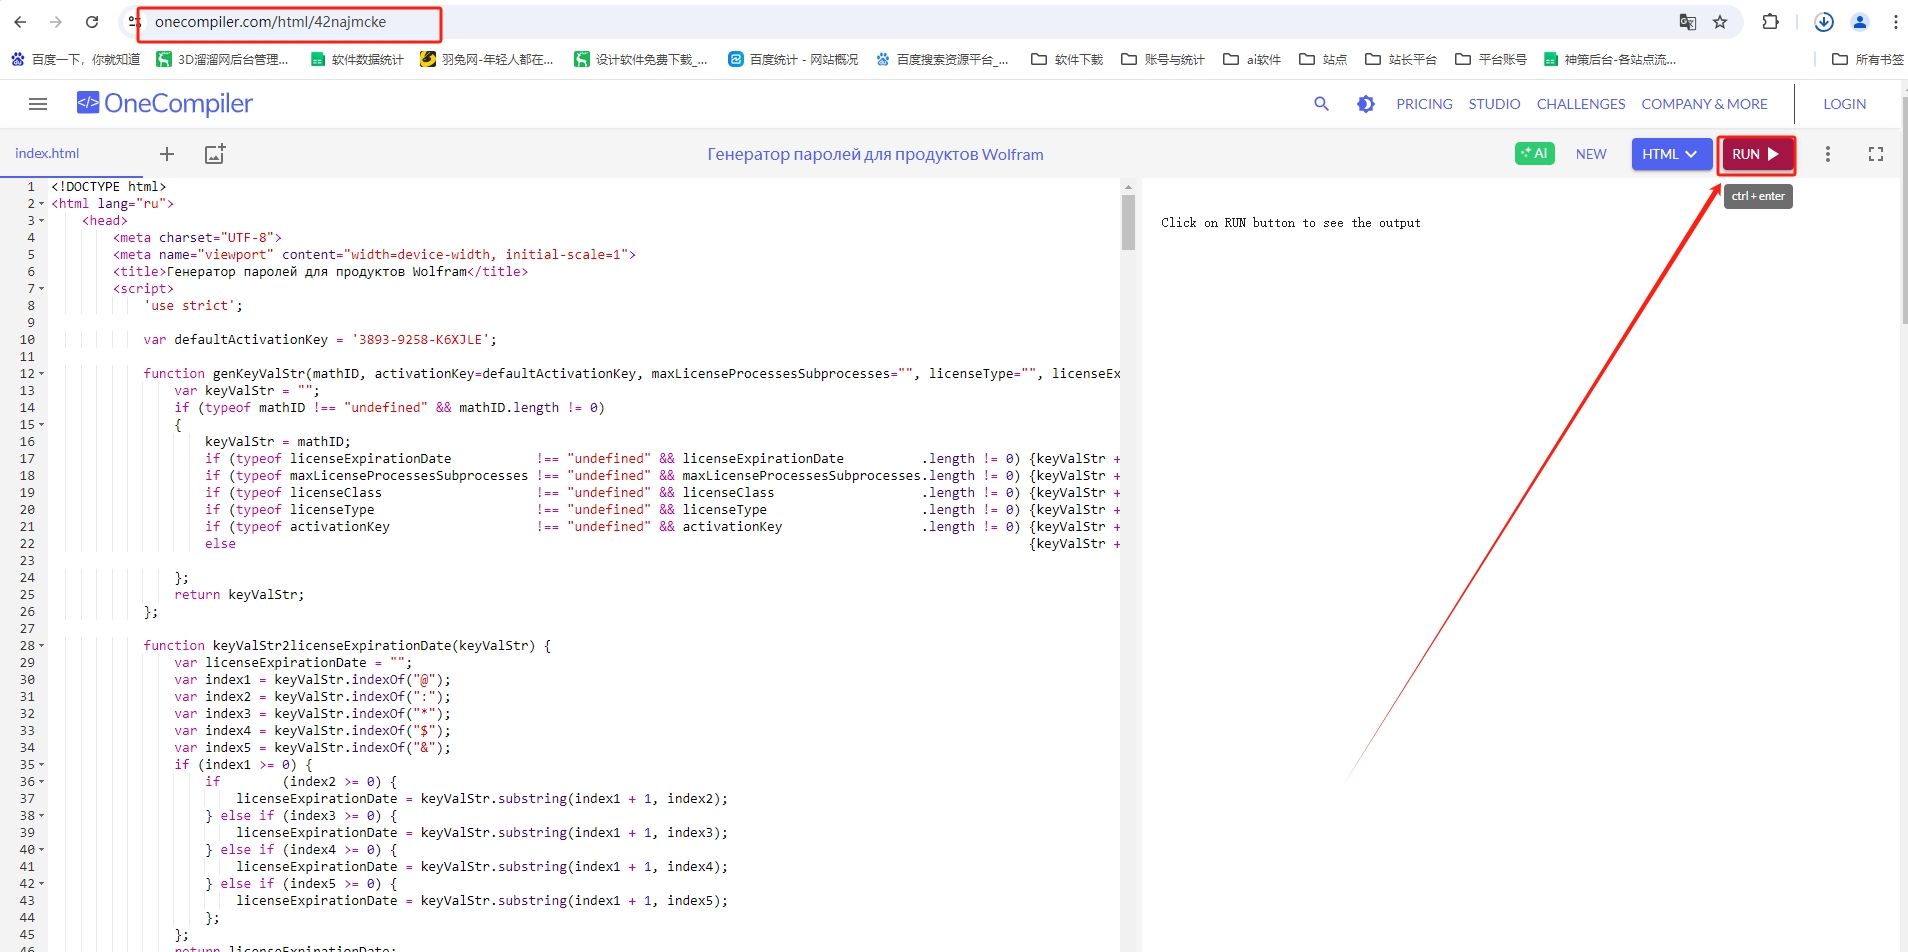Reload the page
Image resolution: width=1908 pixels, height=952 pixels.
point(92,22)
